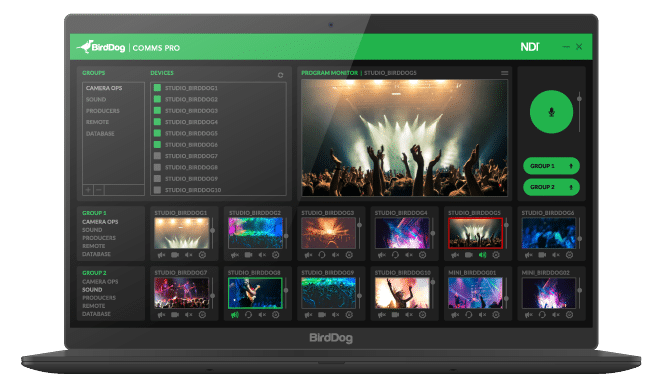This screenshot has width=663, height=388.
Task: Click the megaphone icon under STUDIO_BIRDDOG2
Action: pyautogui.click(x=235, y=255)
